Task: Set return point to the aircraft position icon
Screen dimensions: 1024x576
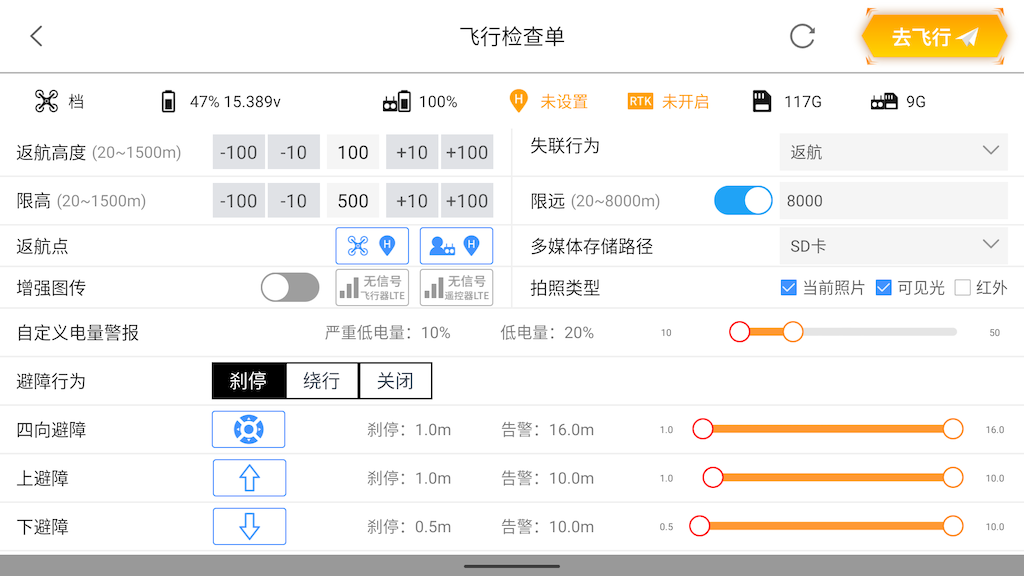Action: (x=371, y=245)
